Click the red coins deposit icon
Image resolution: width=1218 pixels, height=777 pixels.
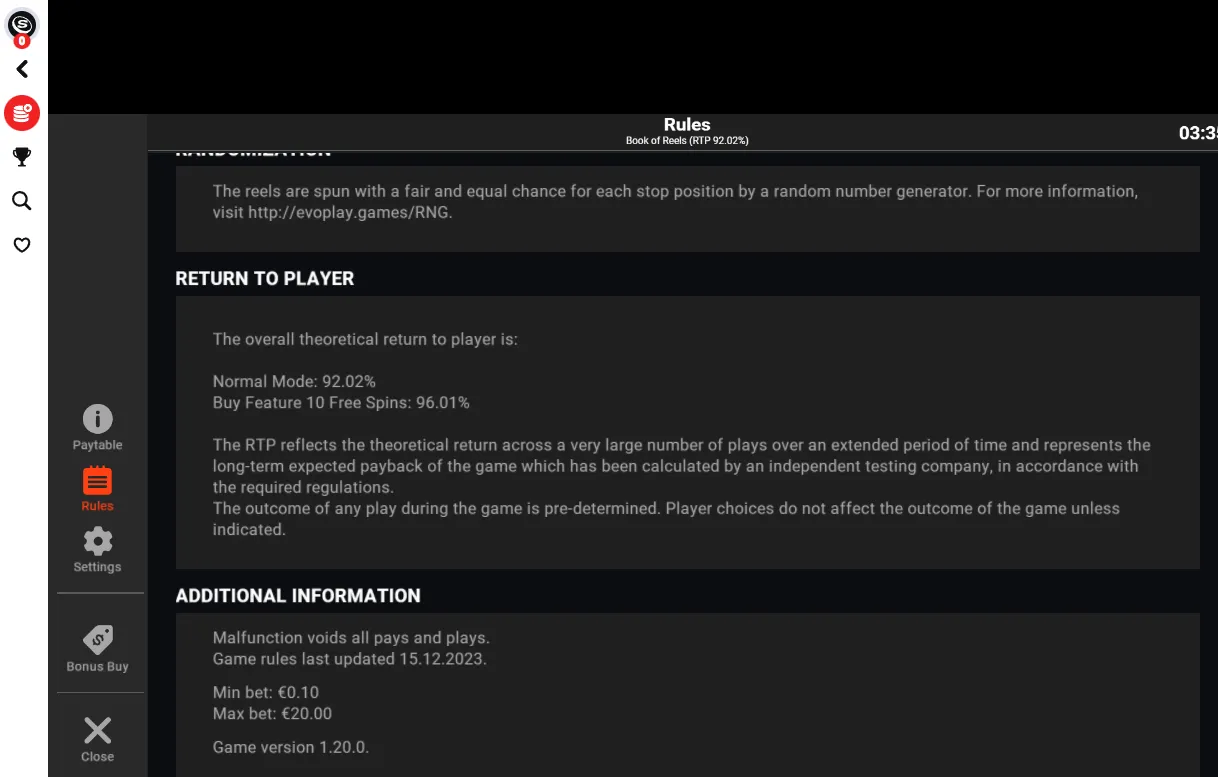[22, 113]
